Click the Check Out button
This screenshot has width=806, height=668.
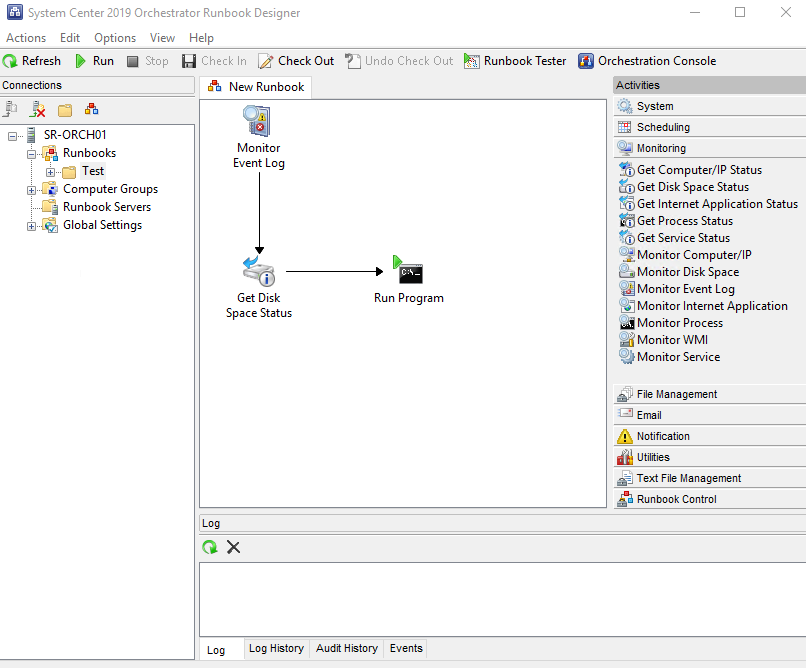point(296,61)
